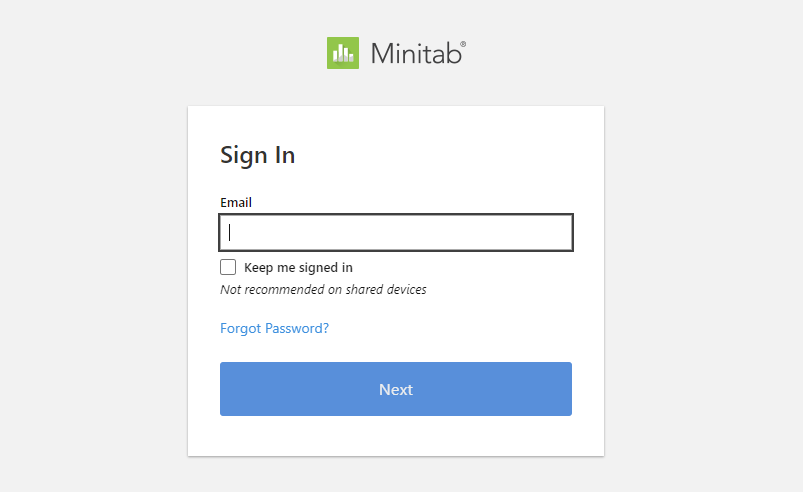
Task: Click the word "In" of the Sign In title
Action: click(284, 155)
